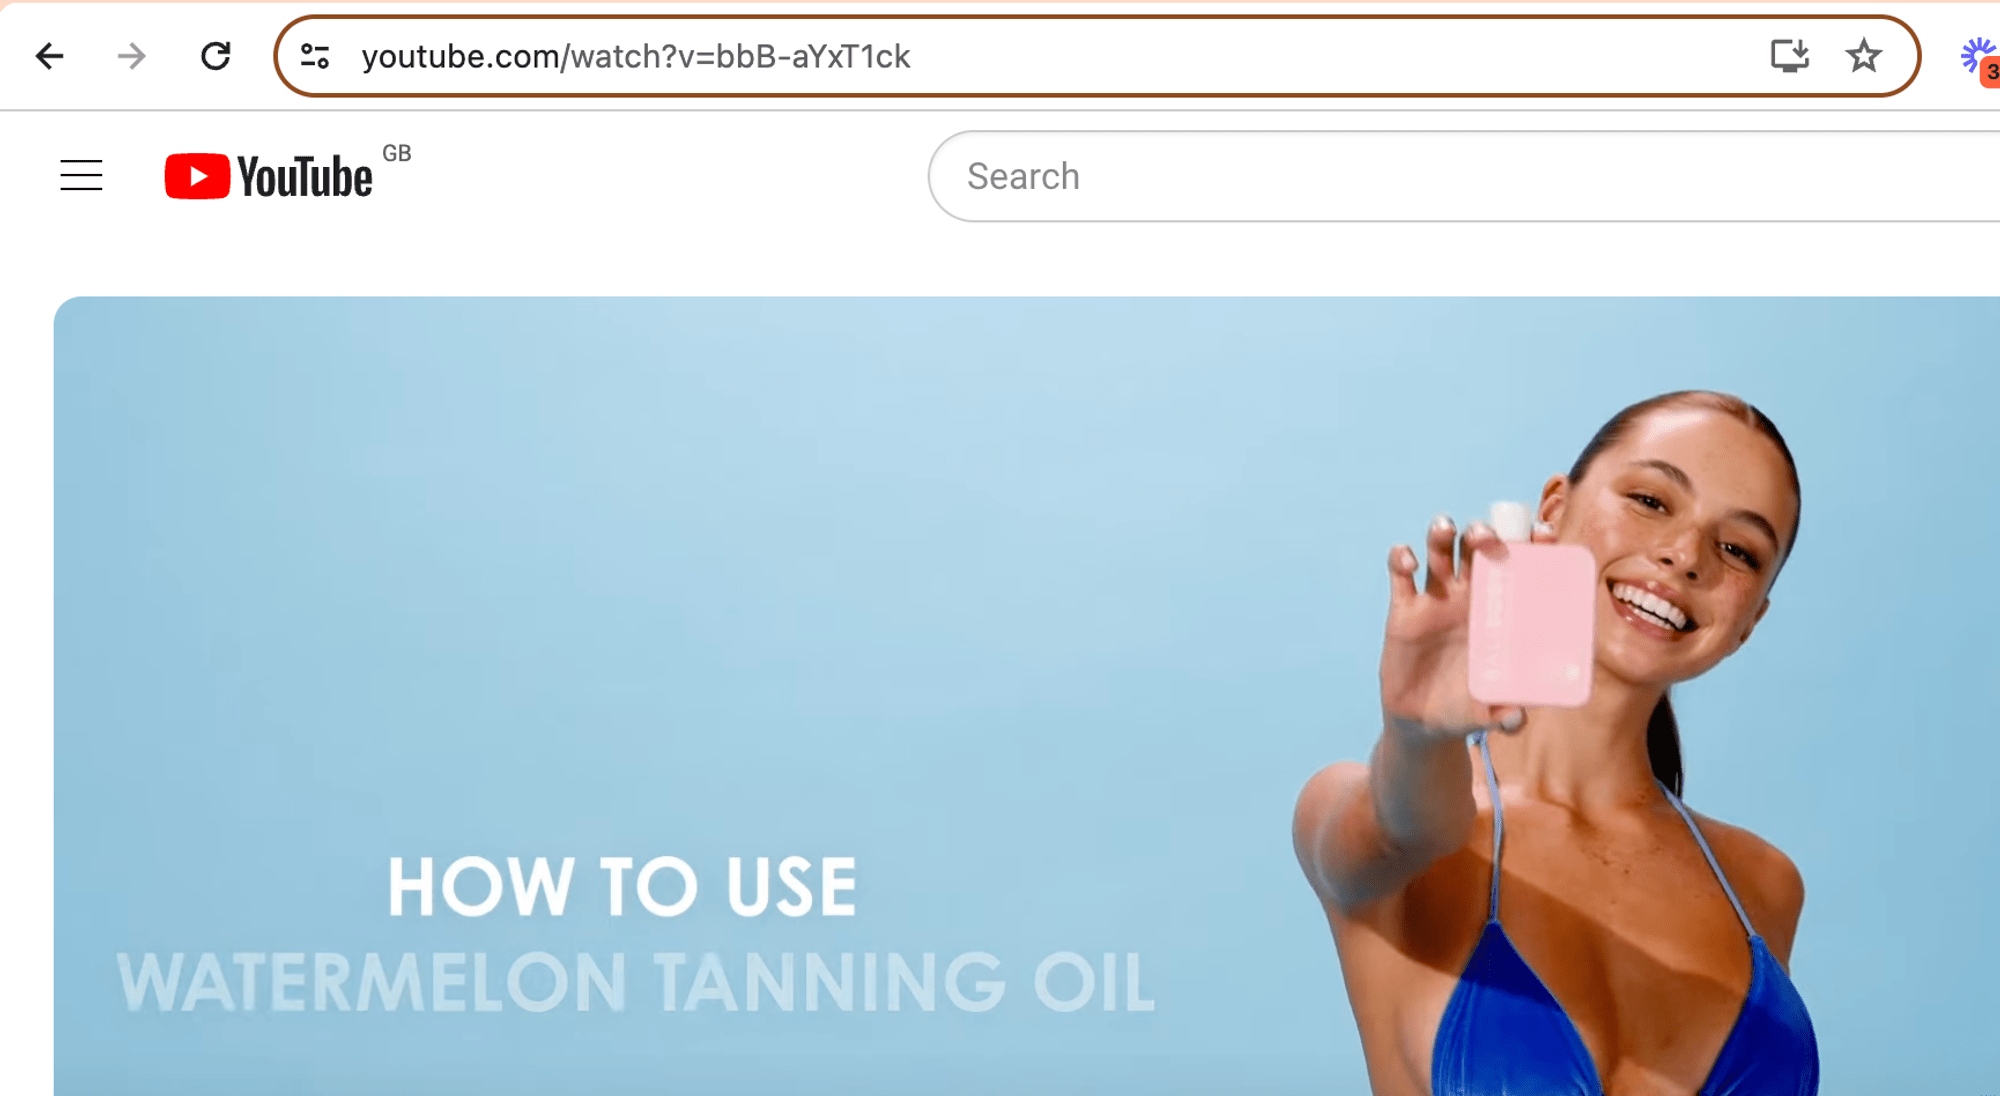Click the browser forward arrow

coord(131,56)
